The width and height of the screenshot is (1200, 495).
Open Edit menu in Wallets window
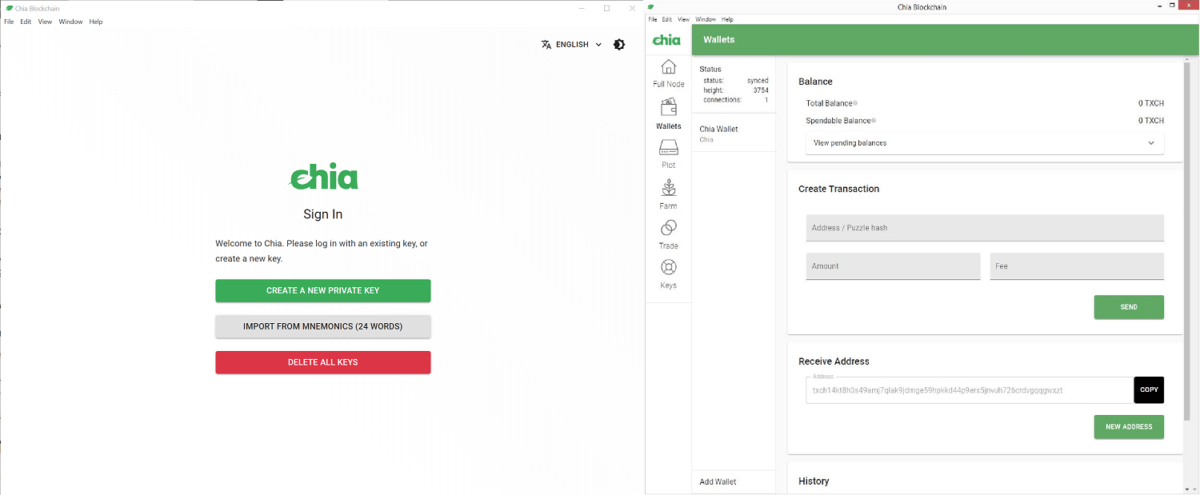(x=667, y=19)
